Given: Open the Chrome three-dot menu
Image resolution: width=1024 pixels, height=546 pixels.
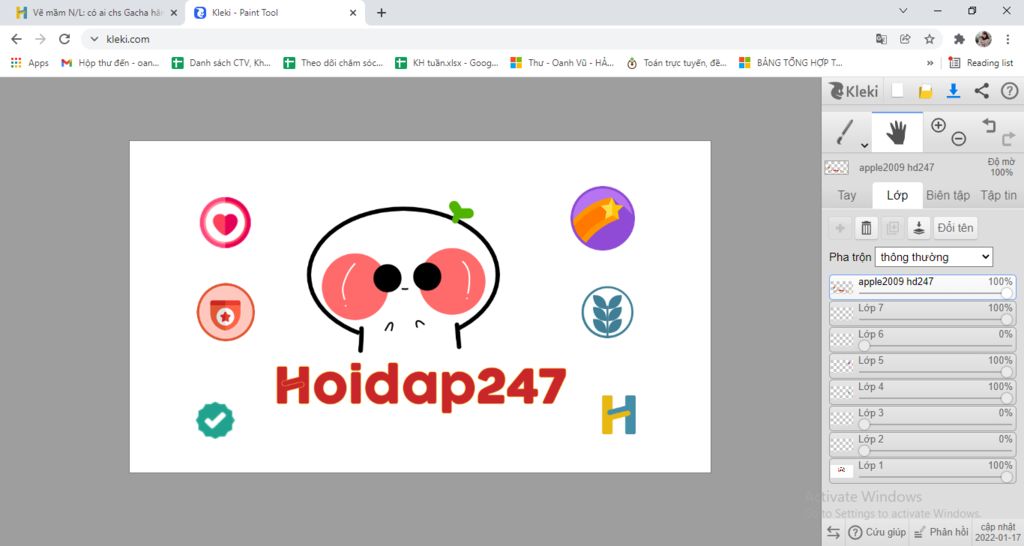Looking at the screenshot, I should click(1008, 39).
